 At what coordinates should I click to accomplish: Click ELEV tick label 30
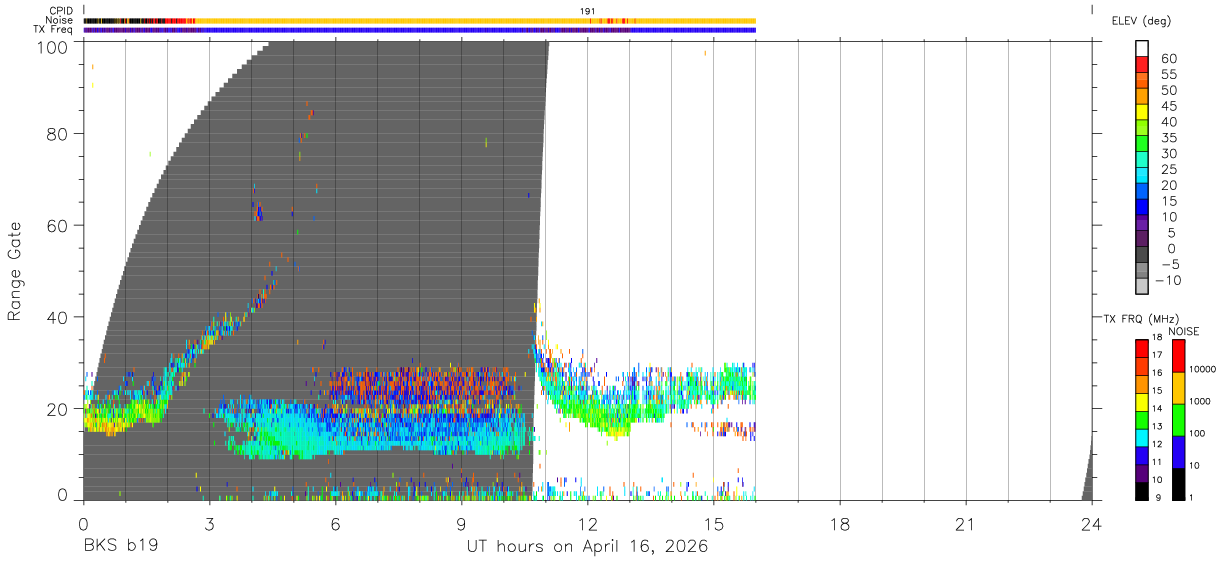tap(1168, 153)
